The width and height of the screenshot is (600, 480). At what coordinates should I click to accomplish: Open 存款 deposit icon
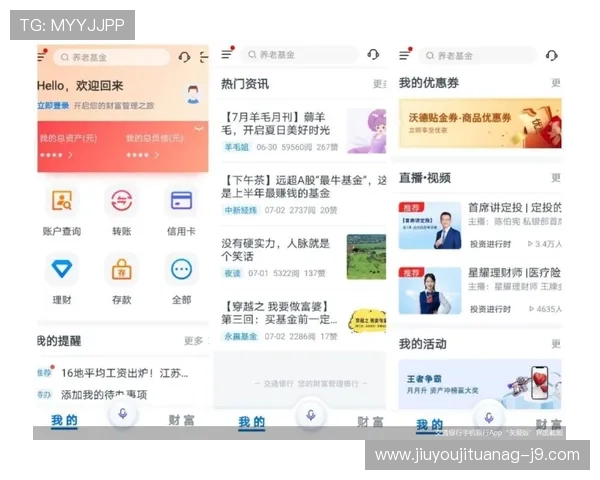click(x=122, y=269)
